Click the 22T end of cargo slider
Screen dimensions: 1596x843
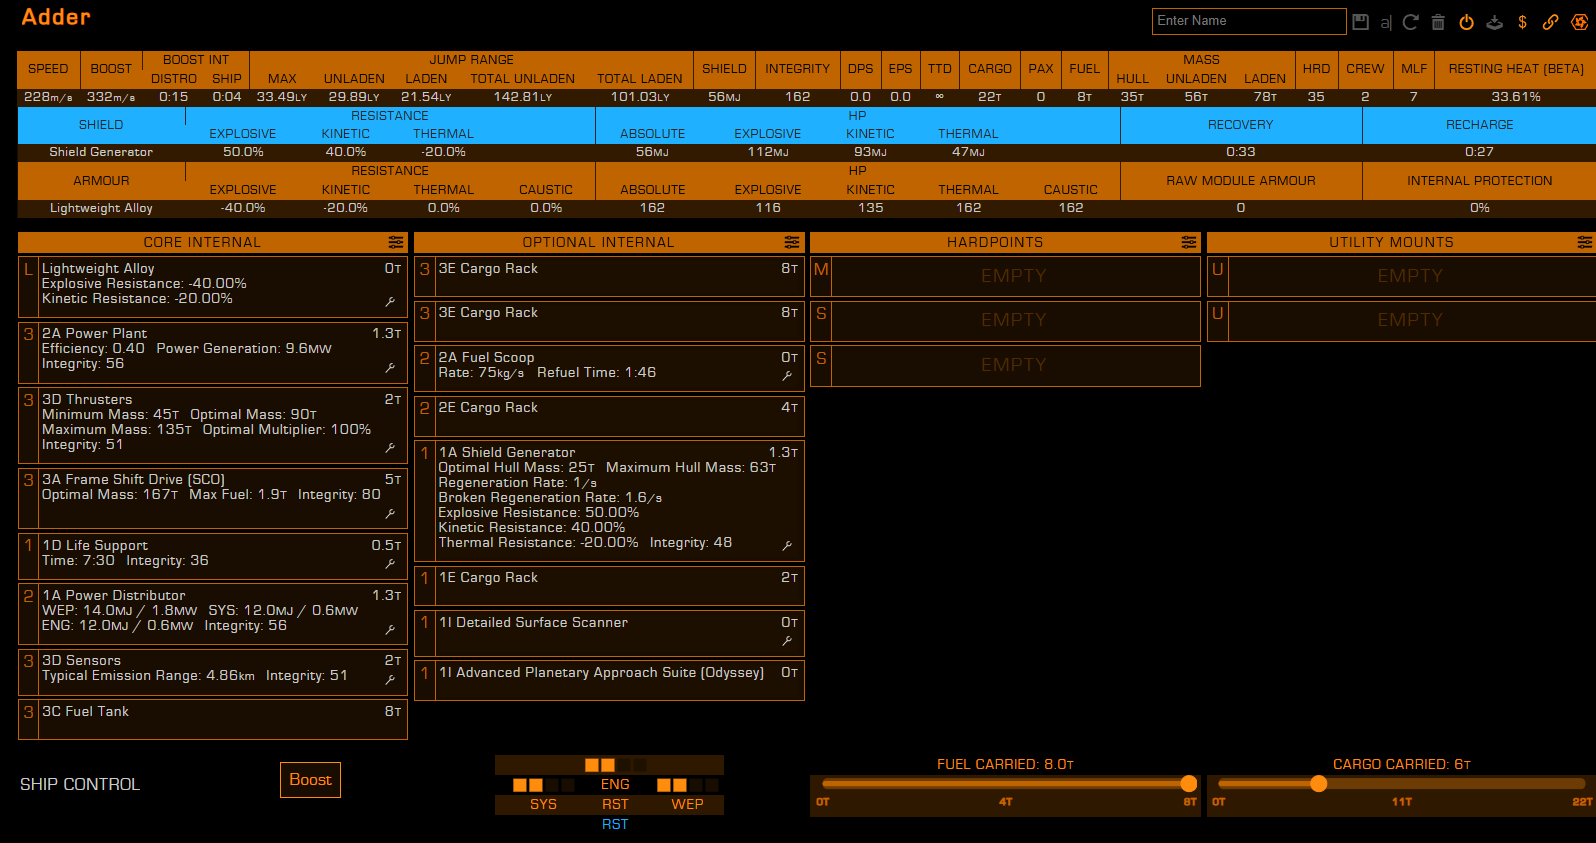click(1581, 802)
